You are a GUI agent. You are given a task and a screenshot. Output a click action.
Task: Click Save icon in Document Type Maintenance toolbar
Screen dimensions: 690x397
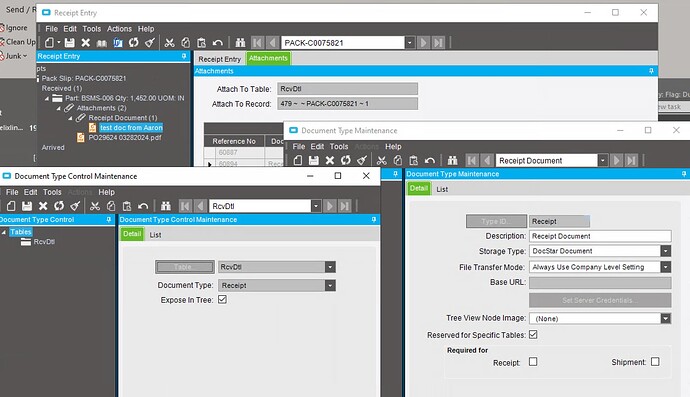314,161
